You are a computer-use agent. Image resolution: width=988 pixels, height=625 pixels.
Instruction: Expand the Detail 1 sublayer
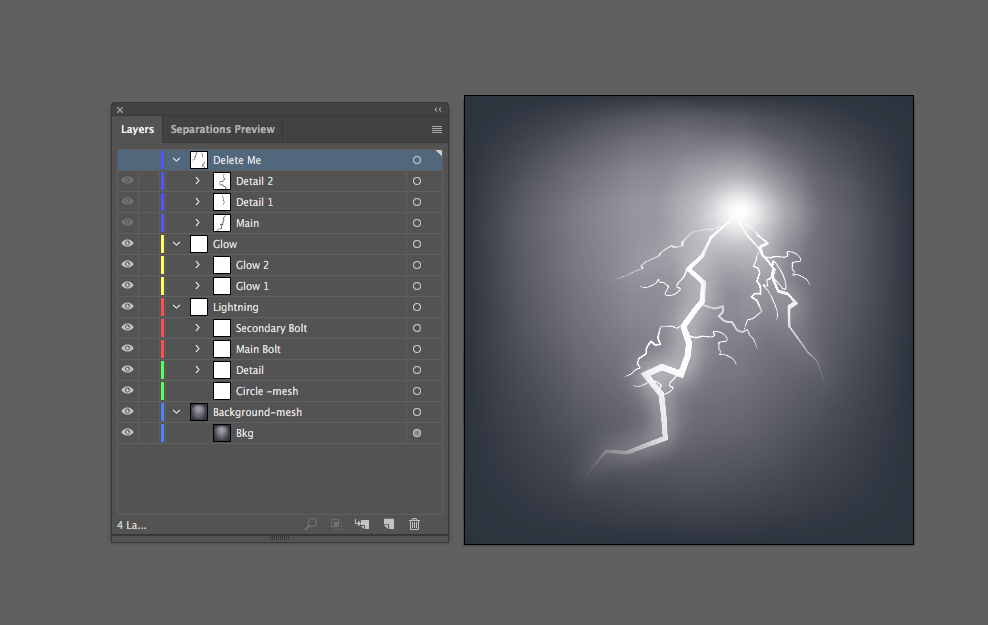tap(197, 202)
